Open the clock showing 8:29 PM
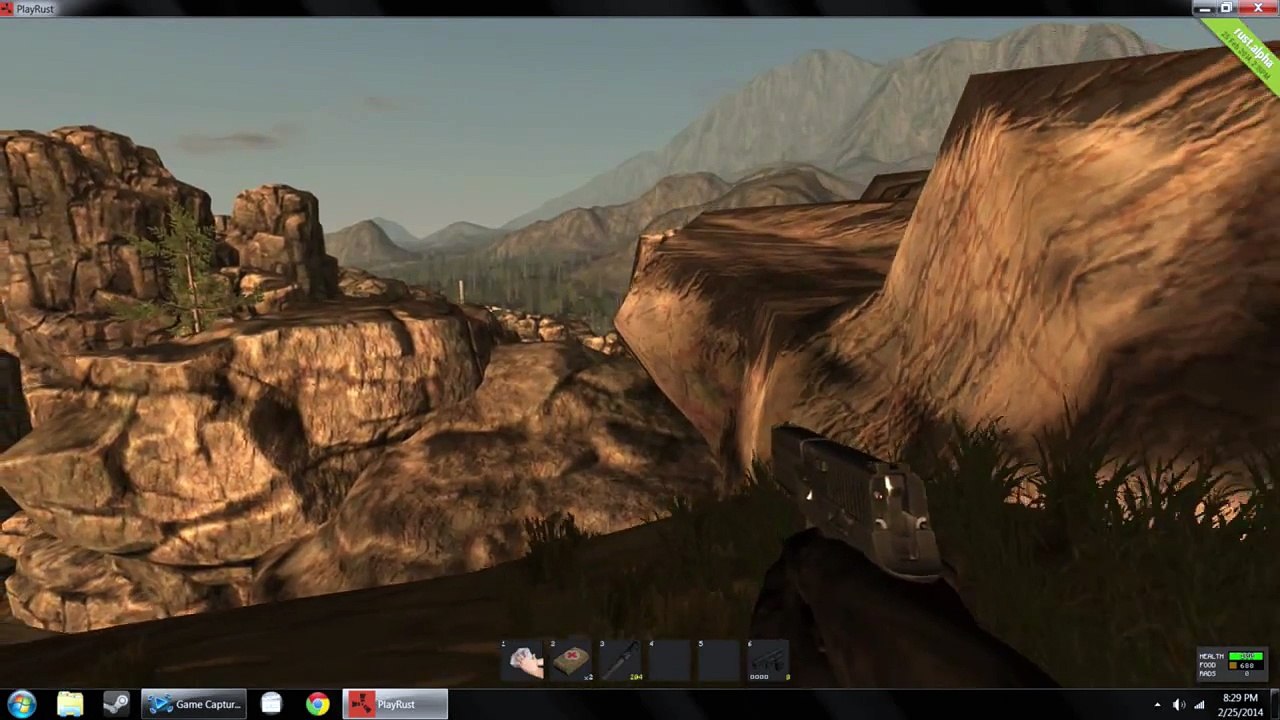The width and height of the screenshot is (1280, 720). click(1240, 704)
